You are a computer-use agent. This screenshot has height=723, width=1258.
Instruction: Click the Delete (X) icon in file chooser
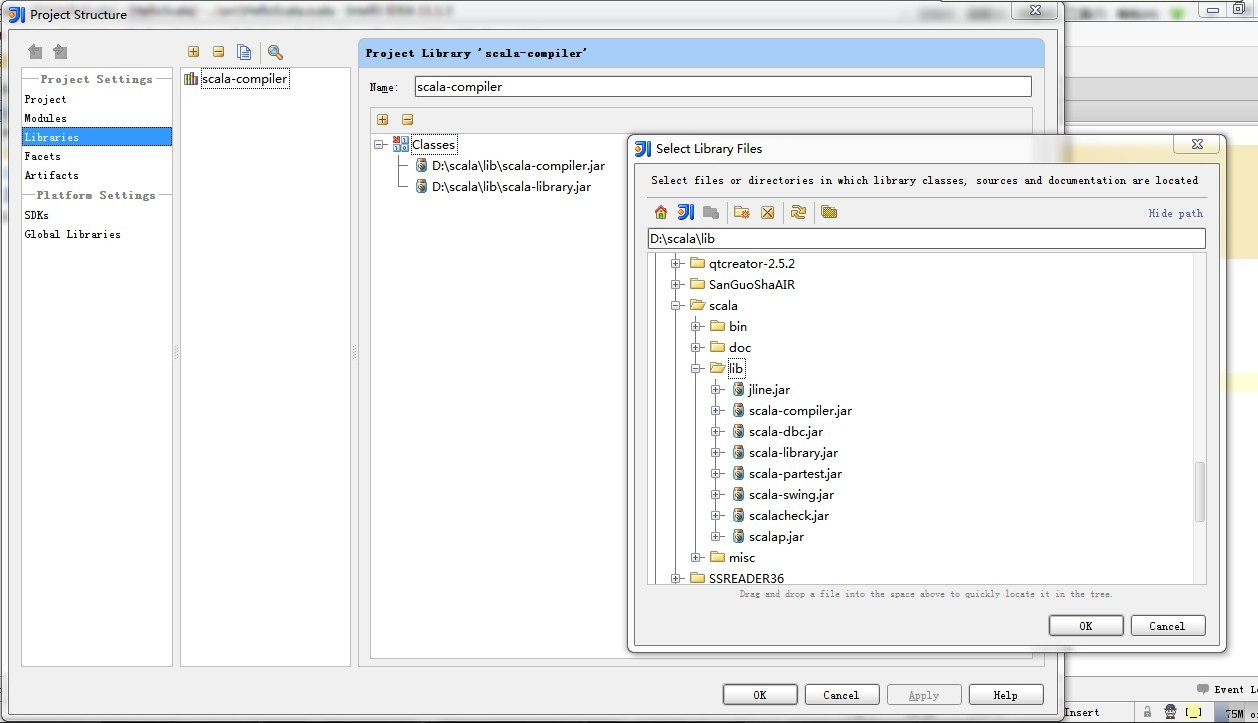point(768,212)
